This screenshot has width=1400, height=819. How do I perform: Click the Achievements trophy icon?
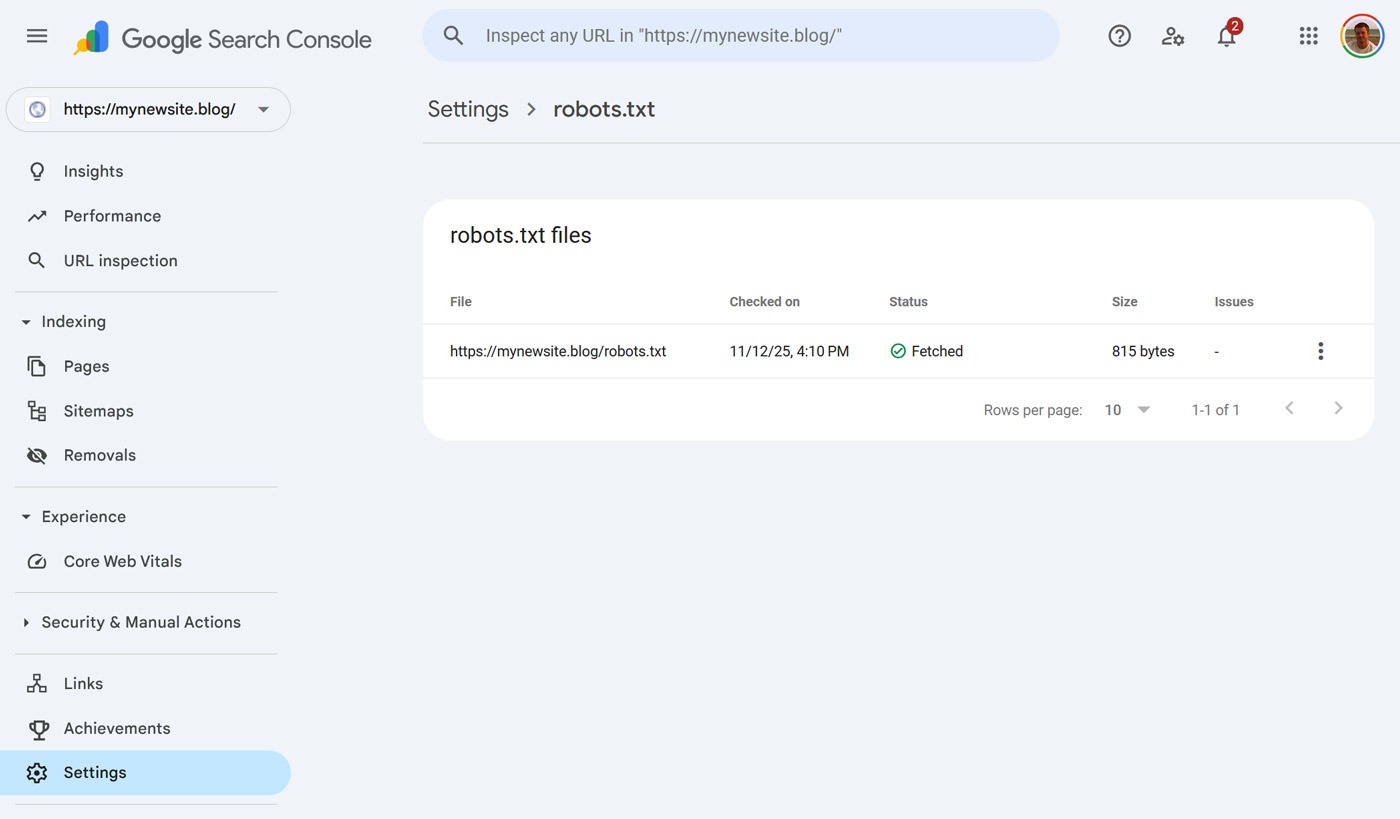37,728
